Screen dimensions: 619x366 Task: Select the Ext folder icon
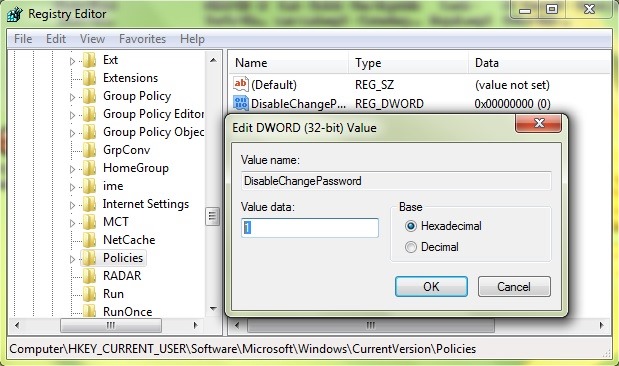pyautogui.click(x=90, y=60)
